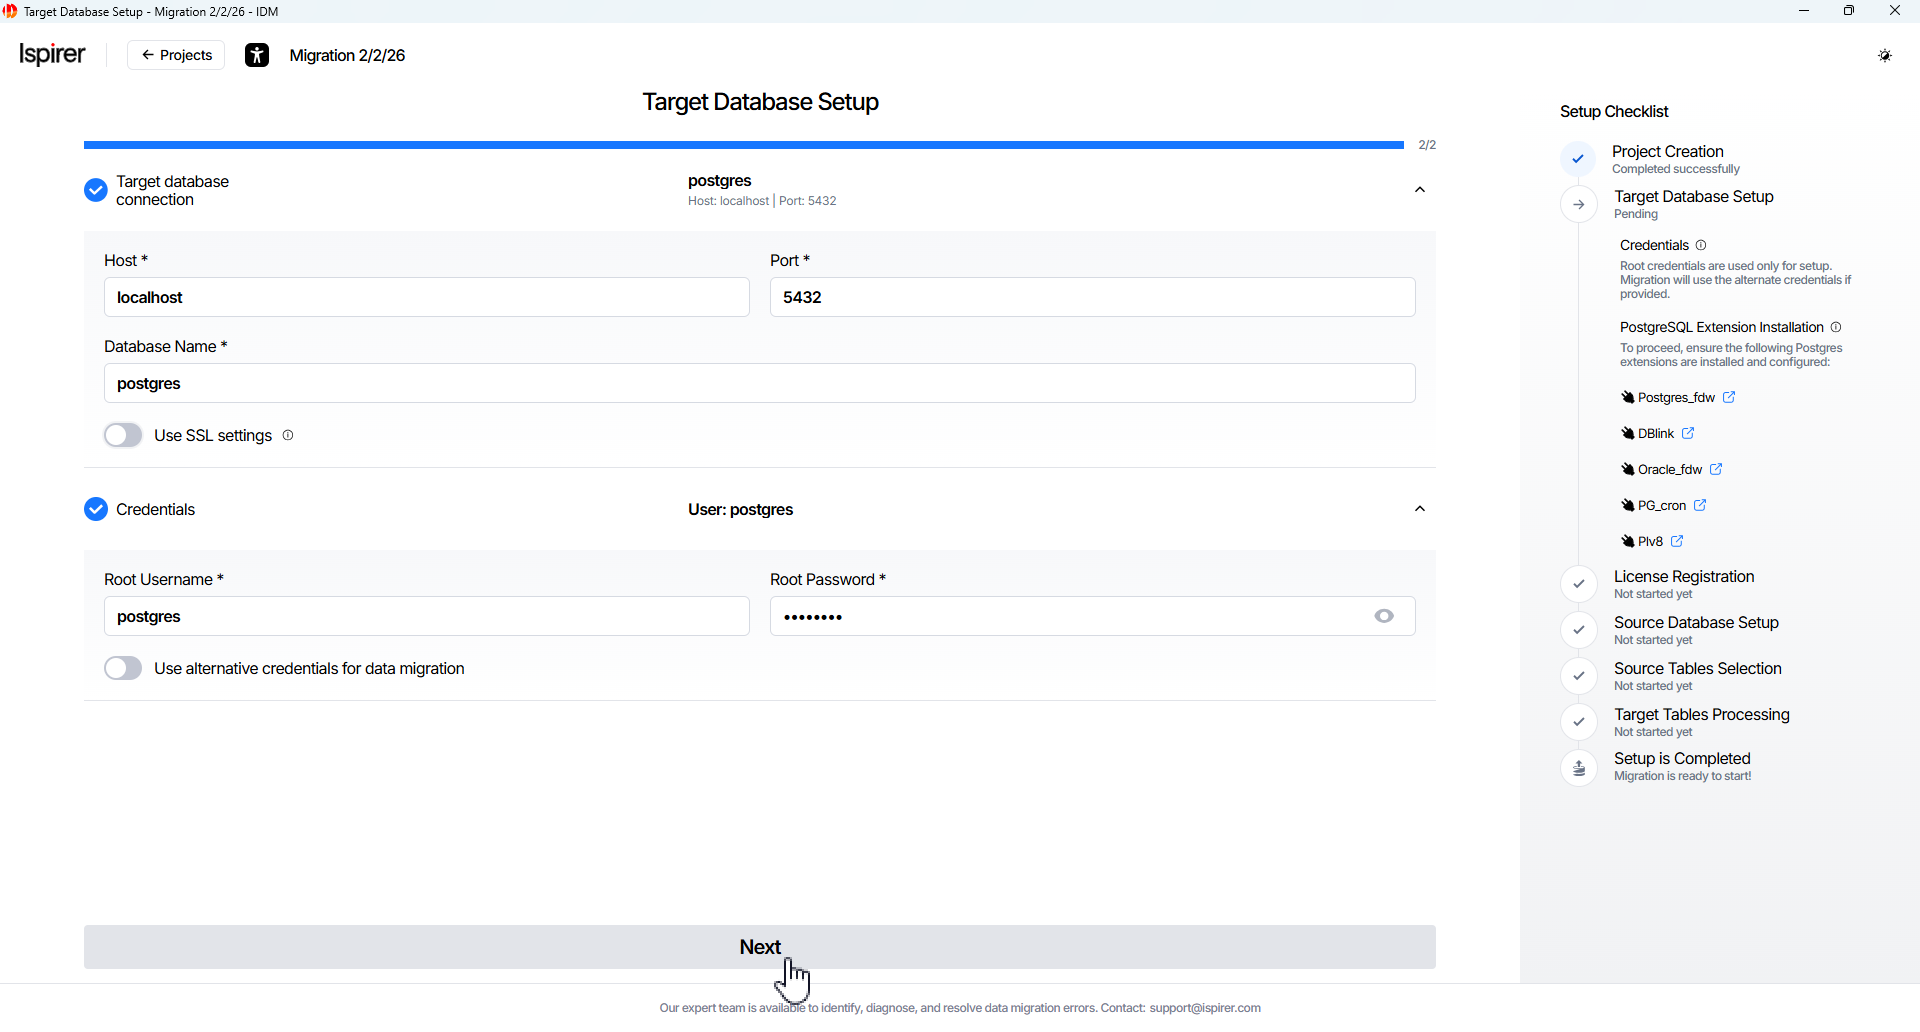Toggle the light/dark theme icon
Viewport: 1920px width, 1032px height.
point(1885,55)
